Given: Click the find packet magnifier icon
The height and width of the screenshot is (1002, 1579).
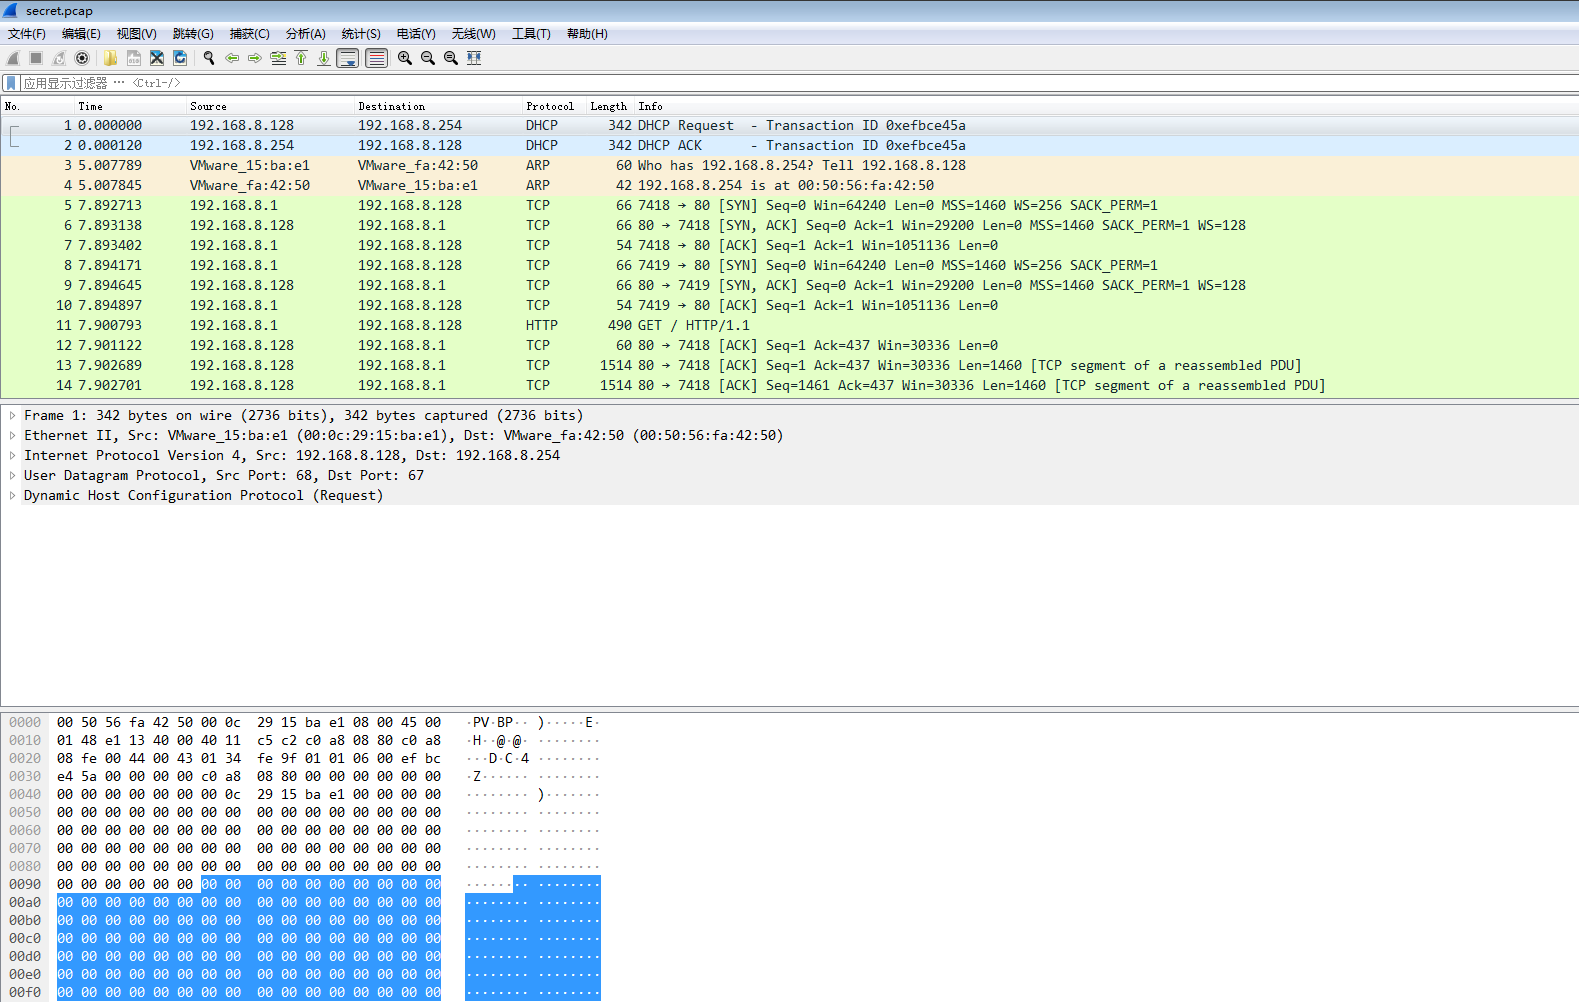Looking at the screenshot, I should click(209, 58).
